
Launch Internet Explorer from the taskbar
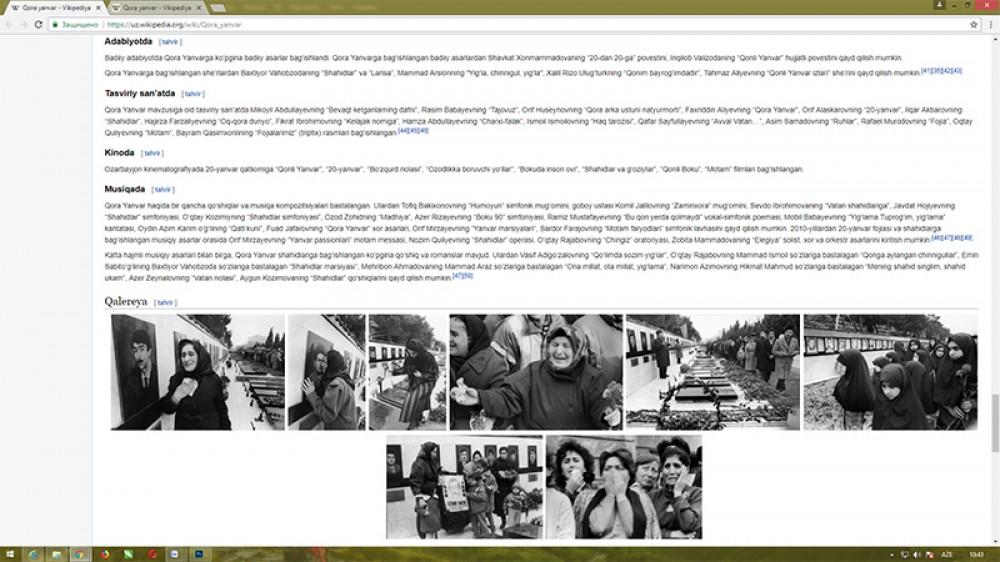tap(34, 553)
